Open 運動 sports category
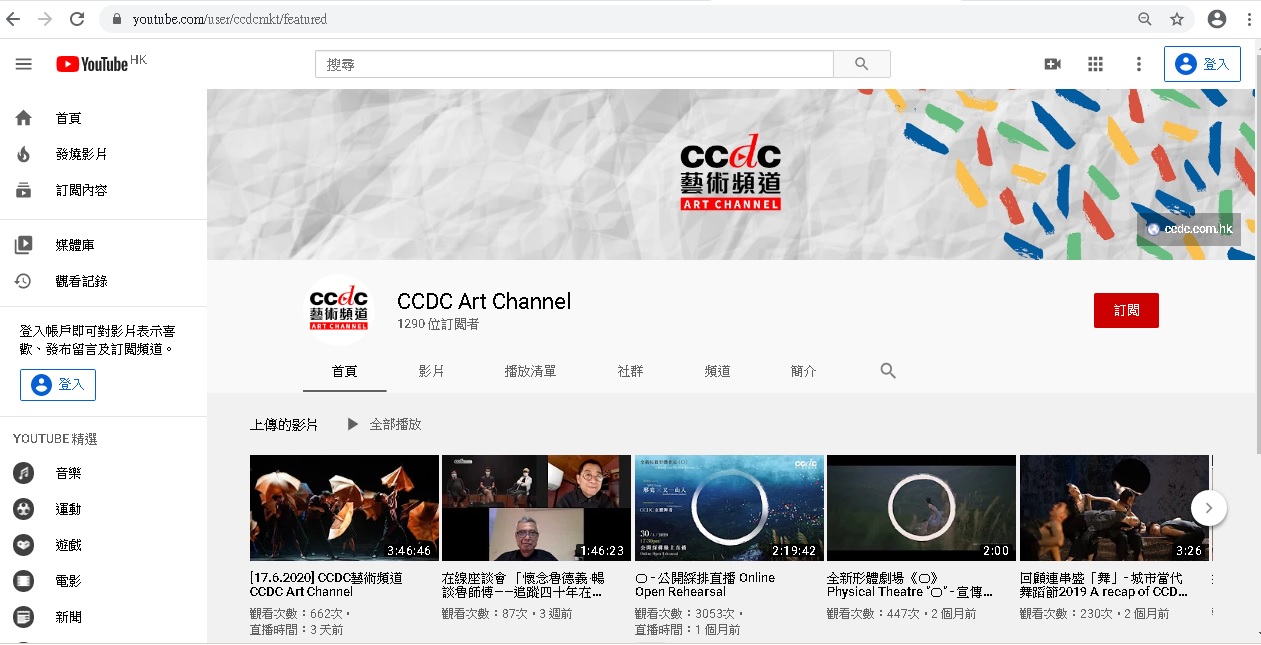Viewport: 1261px width, 645px height. pyautogui.click(x=103, y=509)
